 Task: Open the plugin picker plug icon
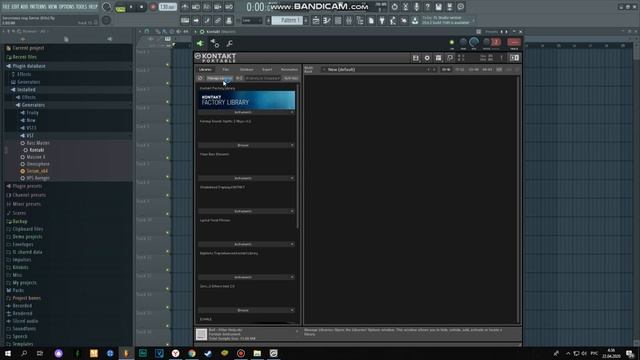382,20
